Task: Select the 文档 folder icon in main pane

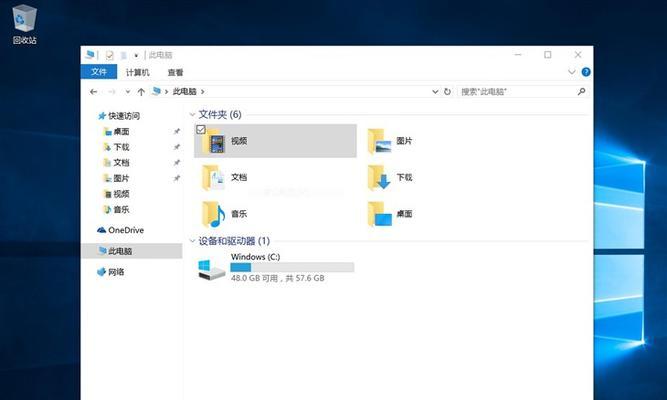Action: click(214, 178)
